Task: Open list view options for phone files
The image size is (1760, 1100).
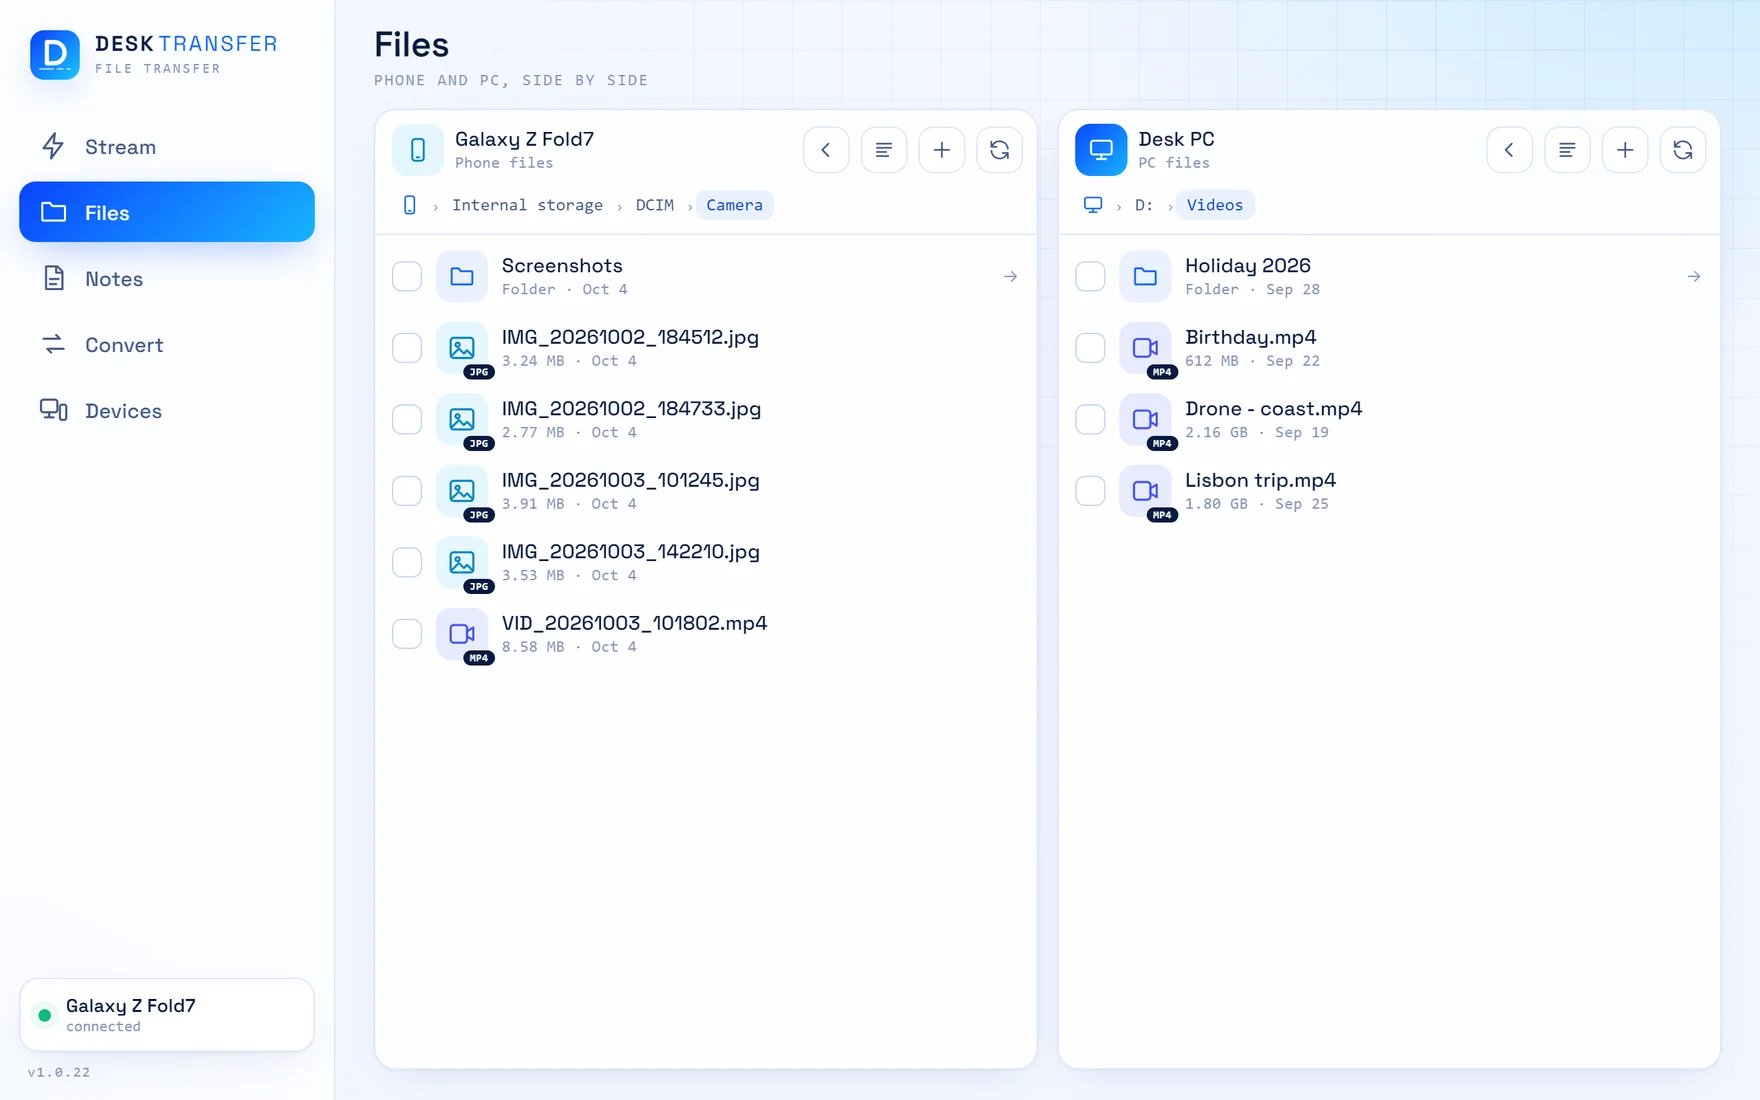Action: point(884,150)
